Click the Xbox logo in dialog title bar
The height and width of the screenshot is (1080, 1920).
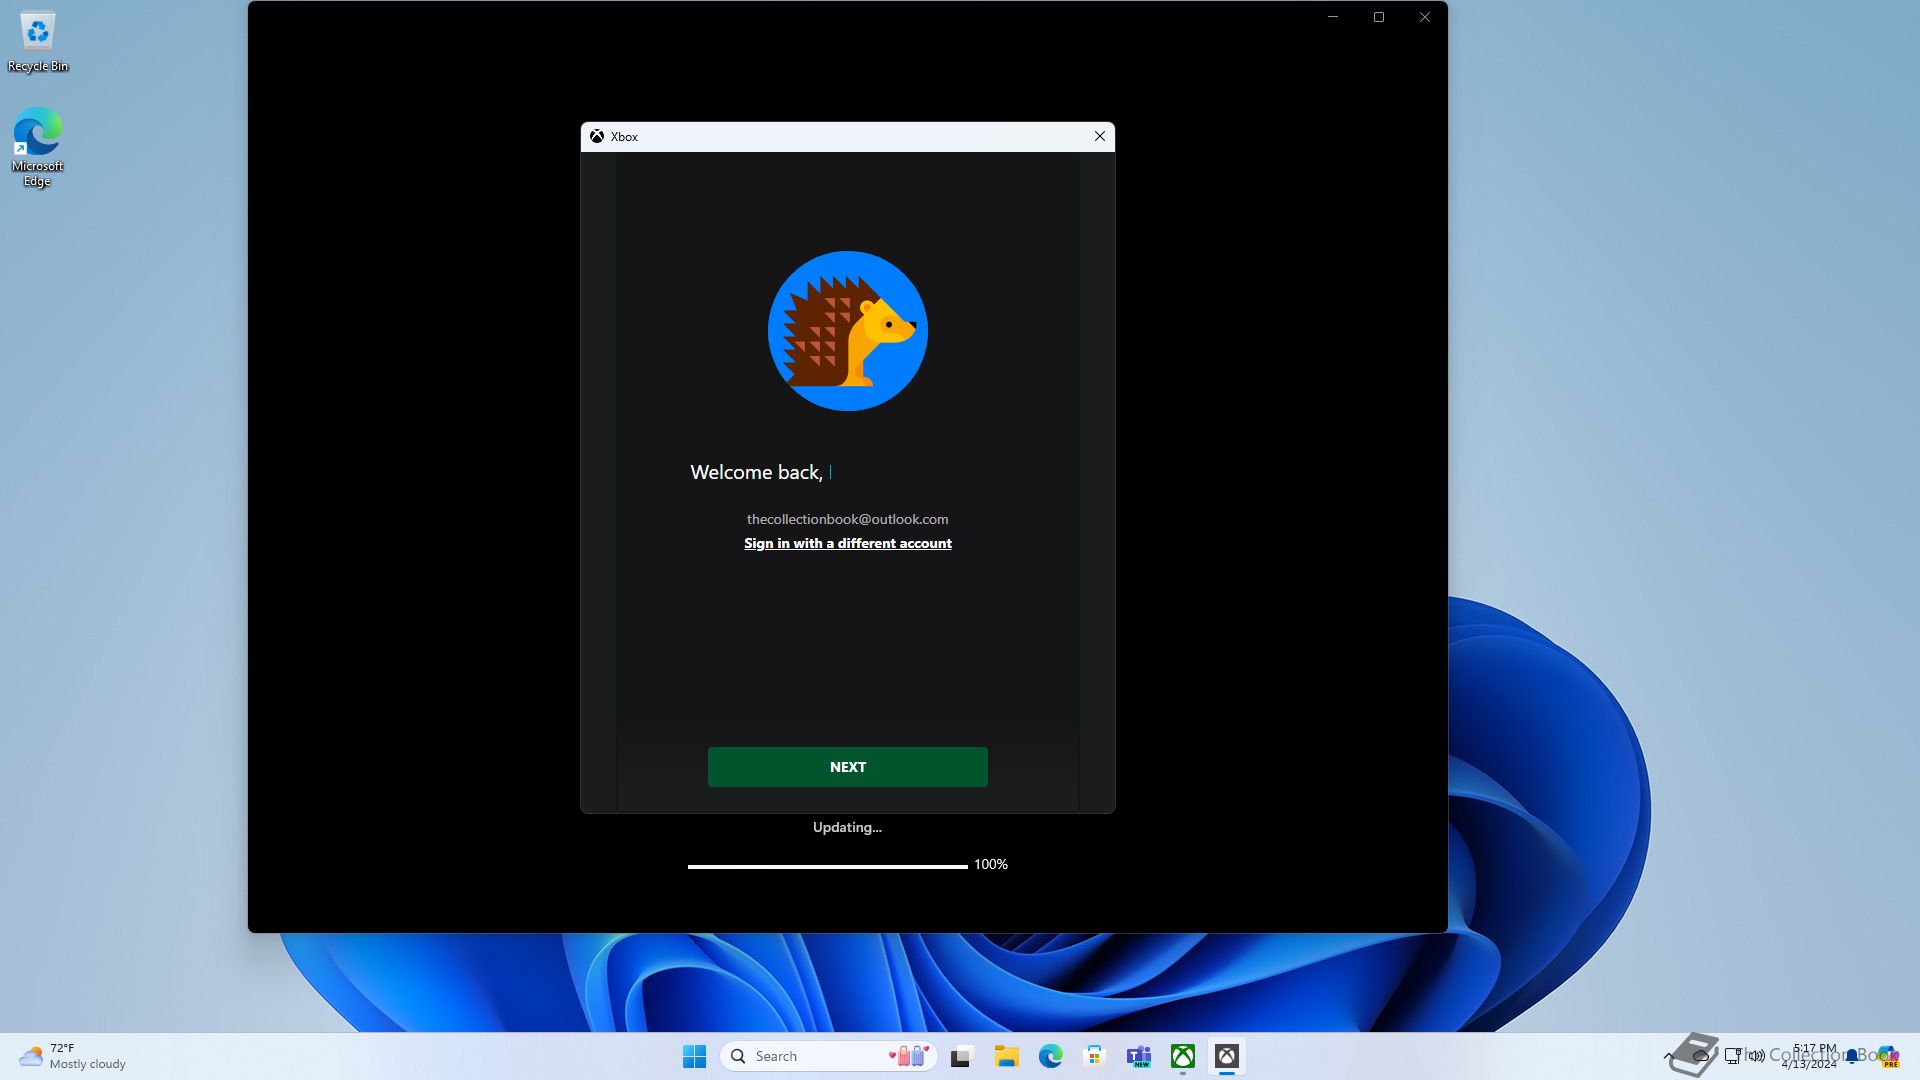pos(597,137)
